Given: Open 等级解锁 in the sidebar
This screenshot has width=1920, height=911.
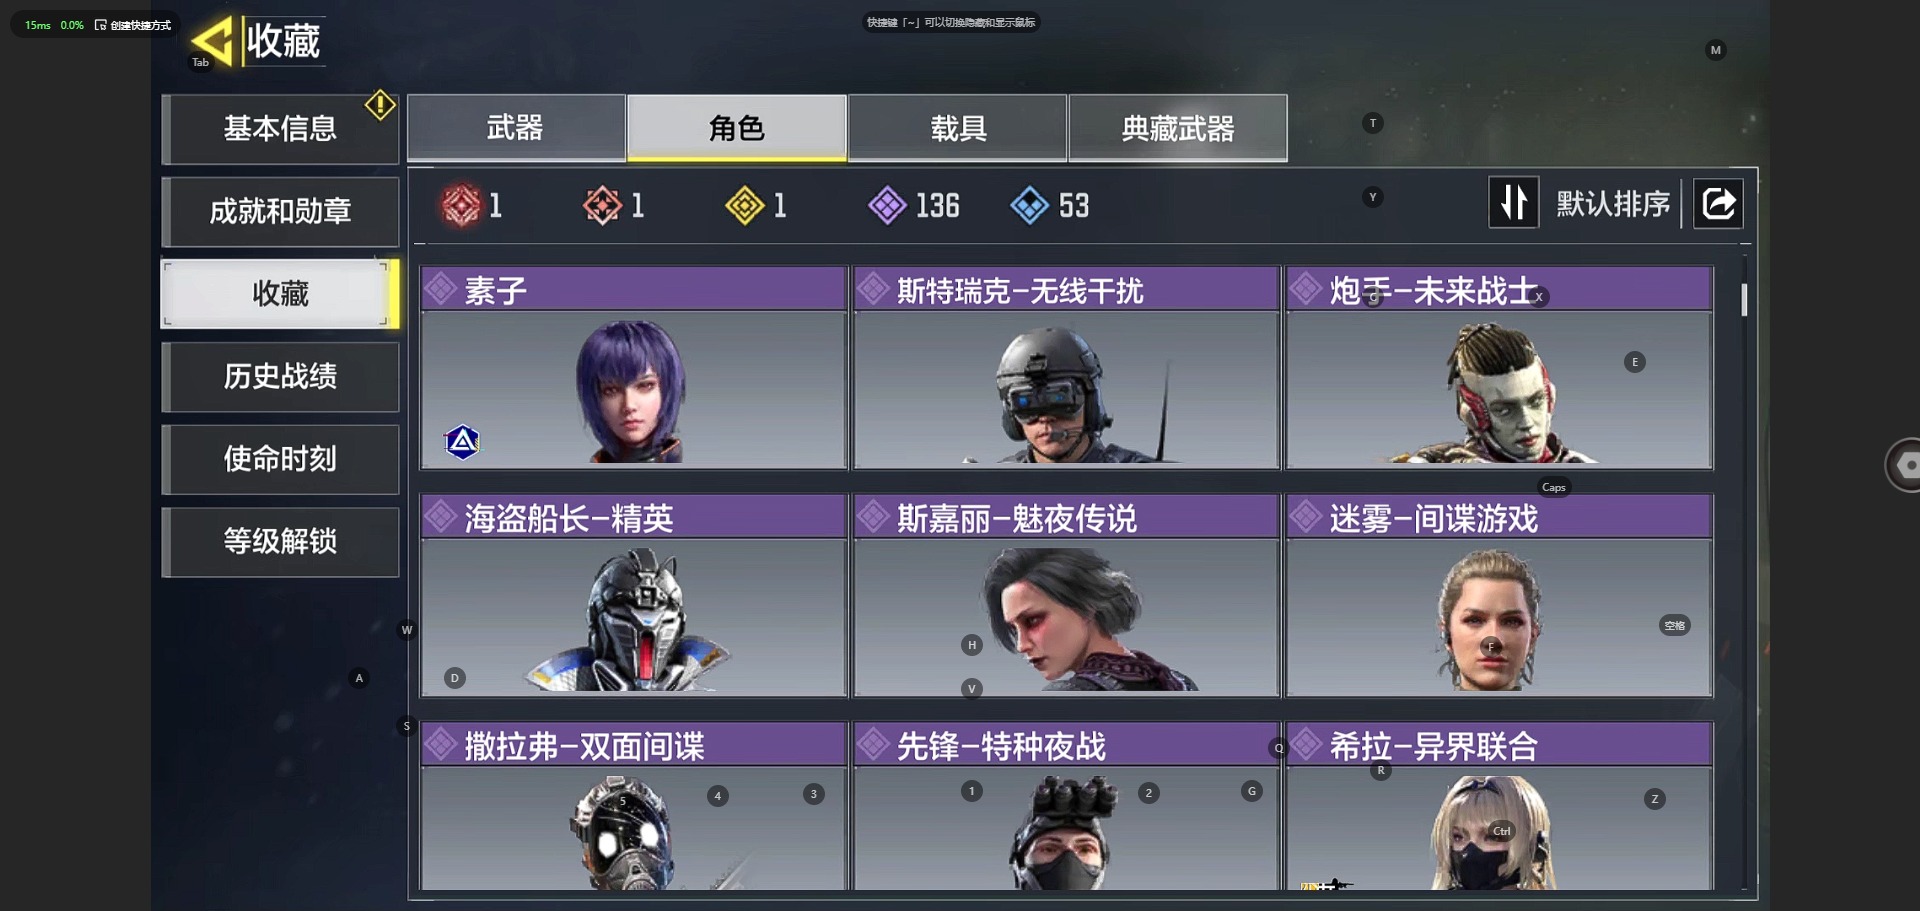Looking at the screenshot, I should 280,542.
